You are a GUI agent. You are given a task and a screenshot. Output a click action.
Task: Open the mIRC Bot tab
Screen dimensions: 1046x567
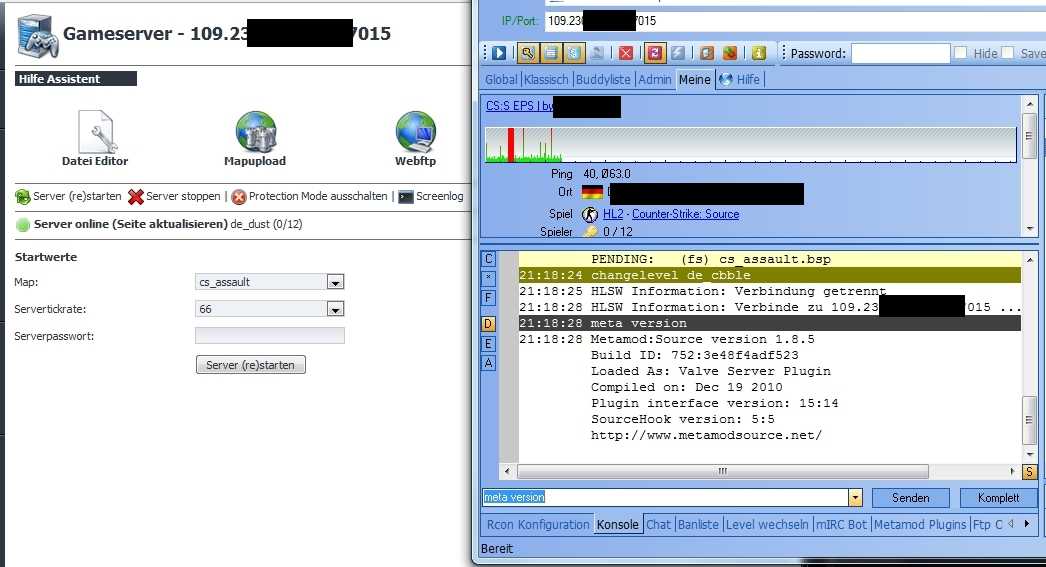[841, 524]
